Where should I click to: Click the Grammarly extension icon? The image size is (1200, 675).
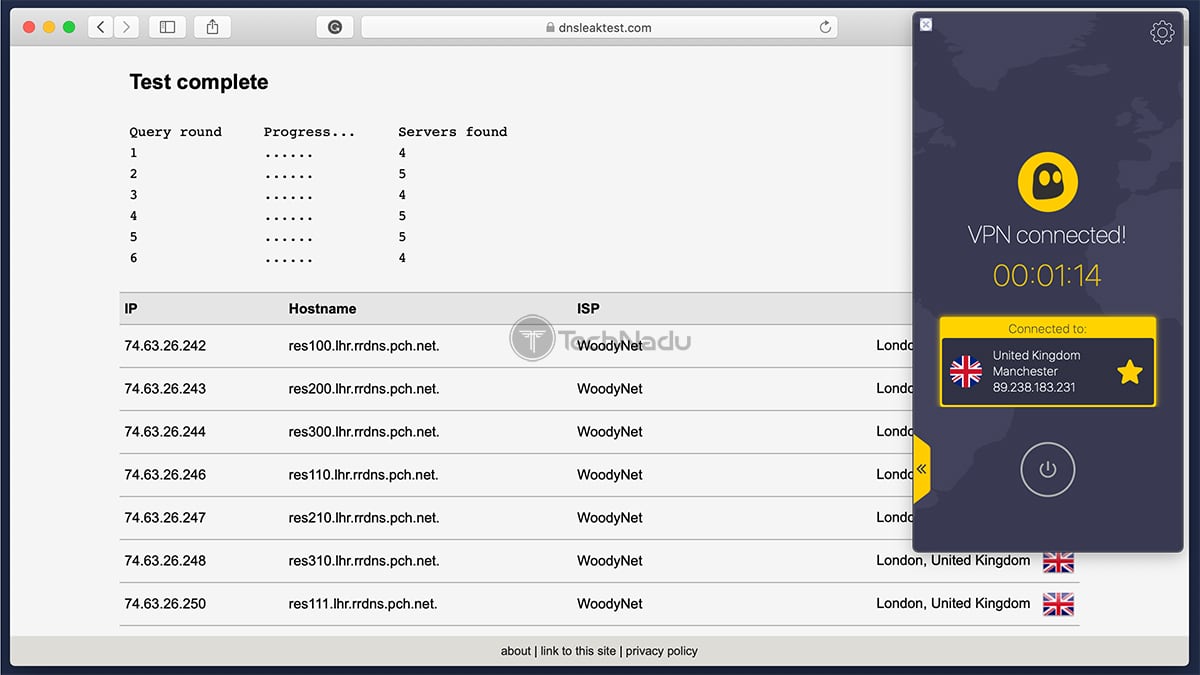[x=335, y=27]
